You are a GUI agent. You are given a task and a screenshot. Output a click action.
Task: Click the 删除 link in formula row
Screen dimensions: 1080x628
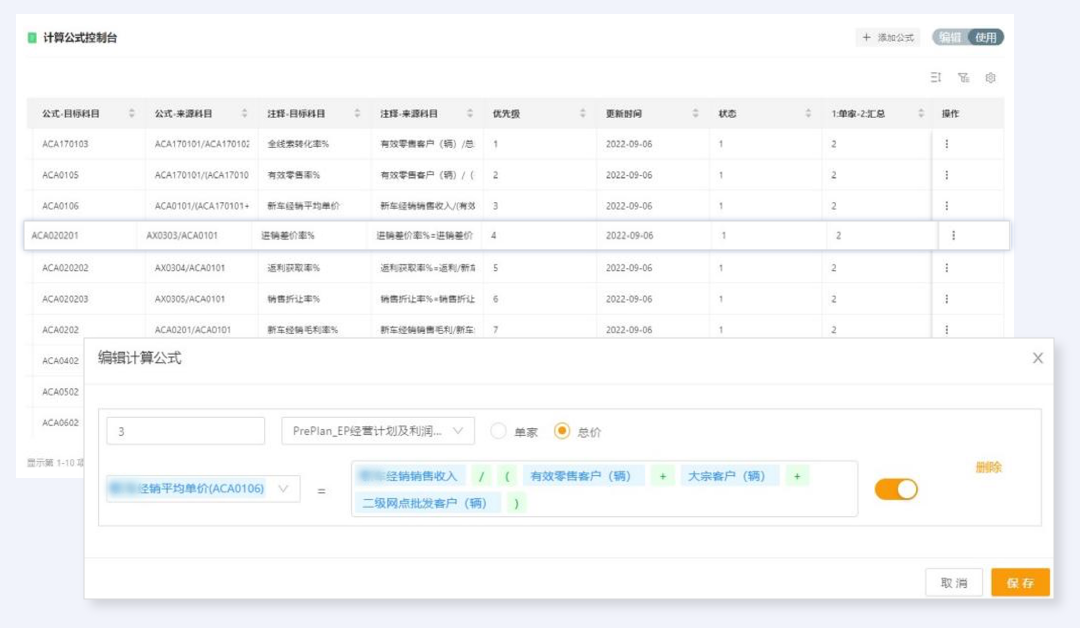[x=988, y=467]
